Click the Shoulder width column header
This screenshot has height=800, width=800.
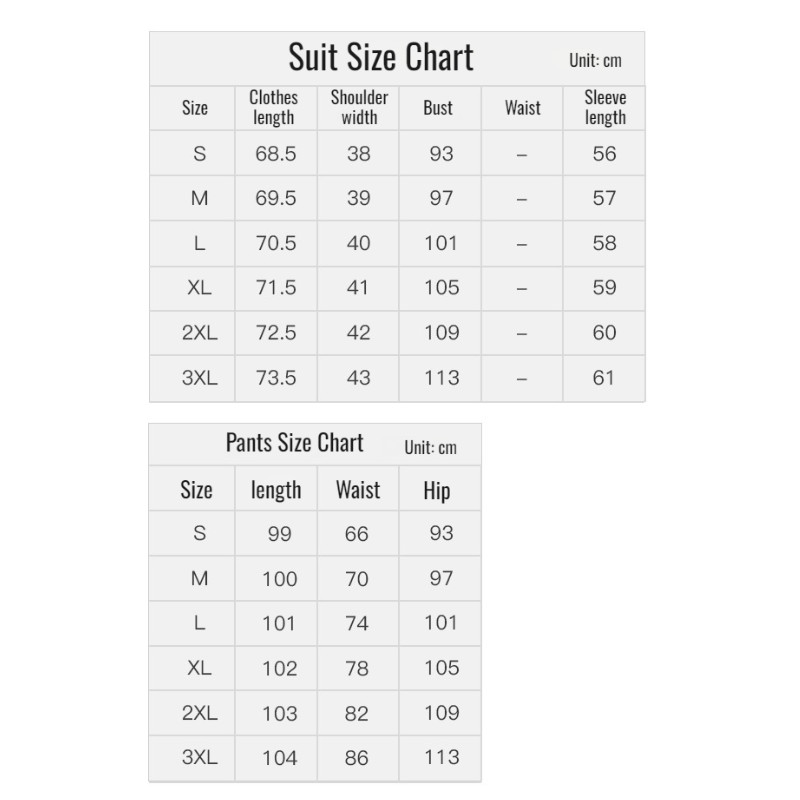click(359, 107)
